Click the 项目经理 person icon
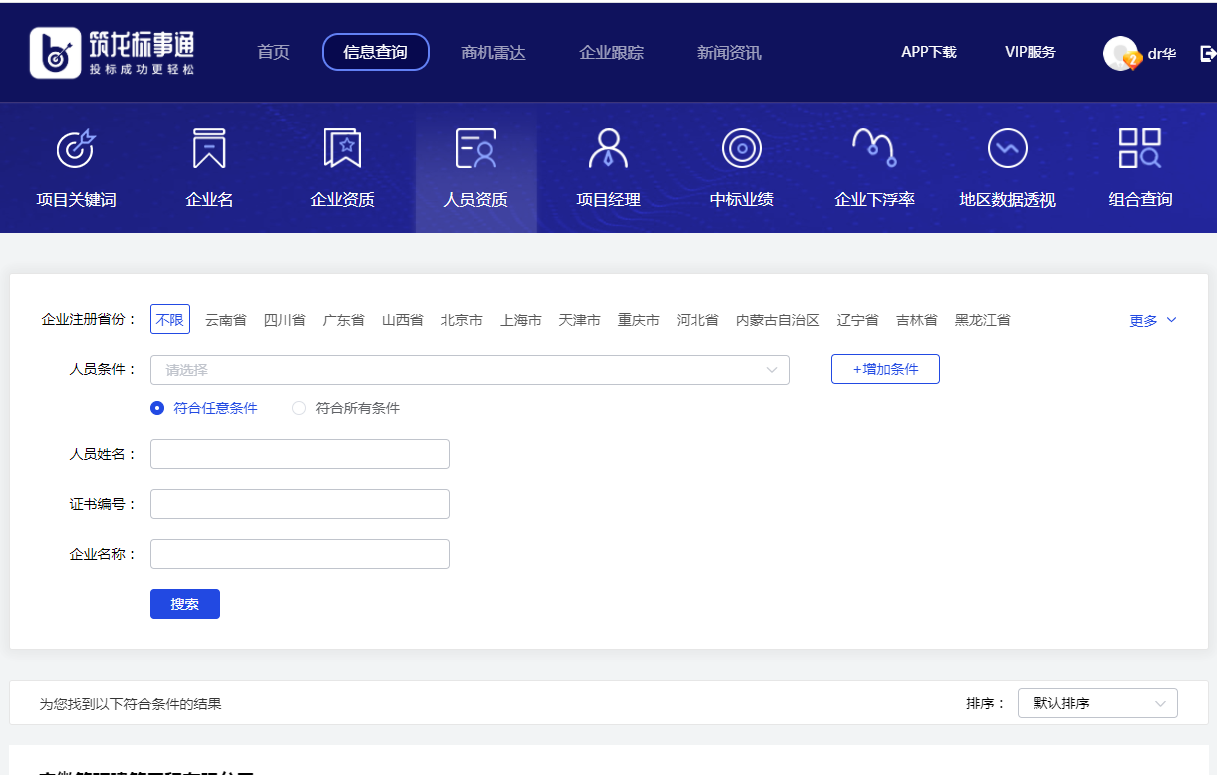 click(608, 149)
